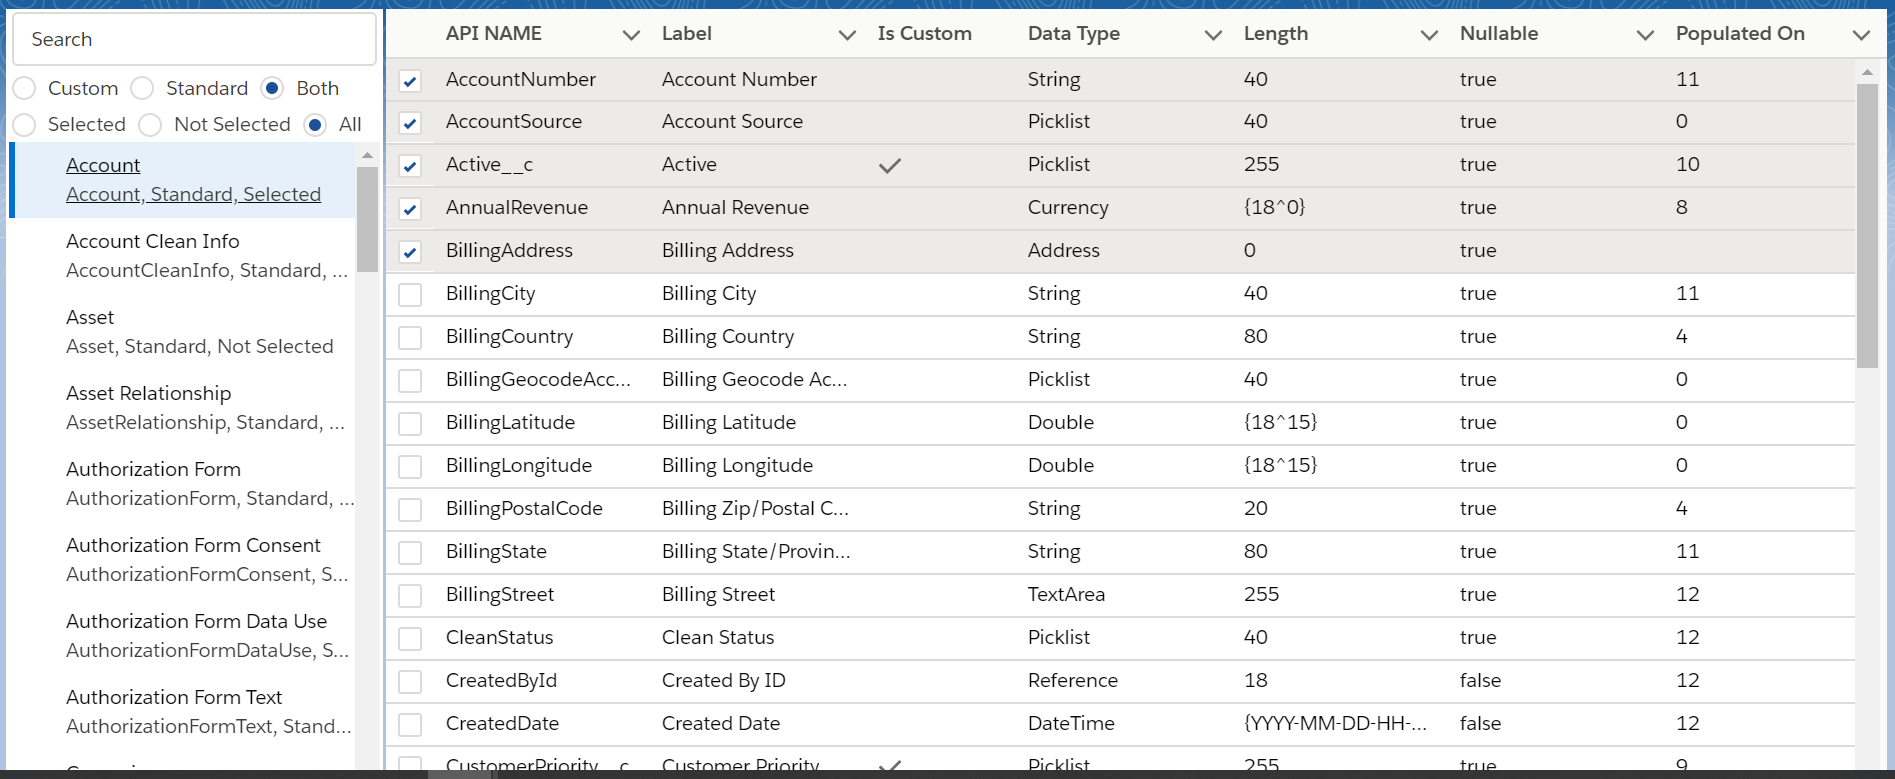Open the Account object link
Viewport: 1895px width, 779px height.
[103, 165]
